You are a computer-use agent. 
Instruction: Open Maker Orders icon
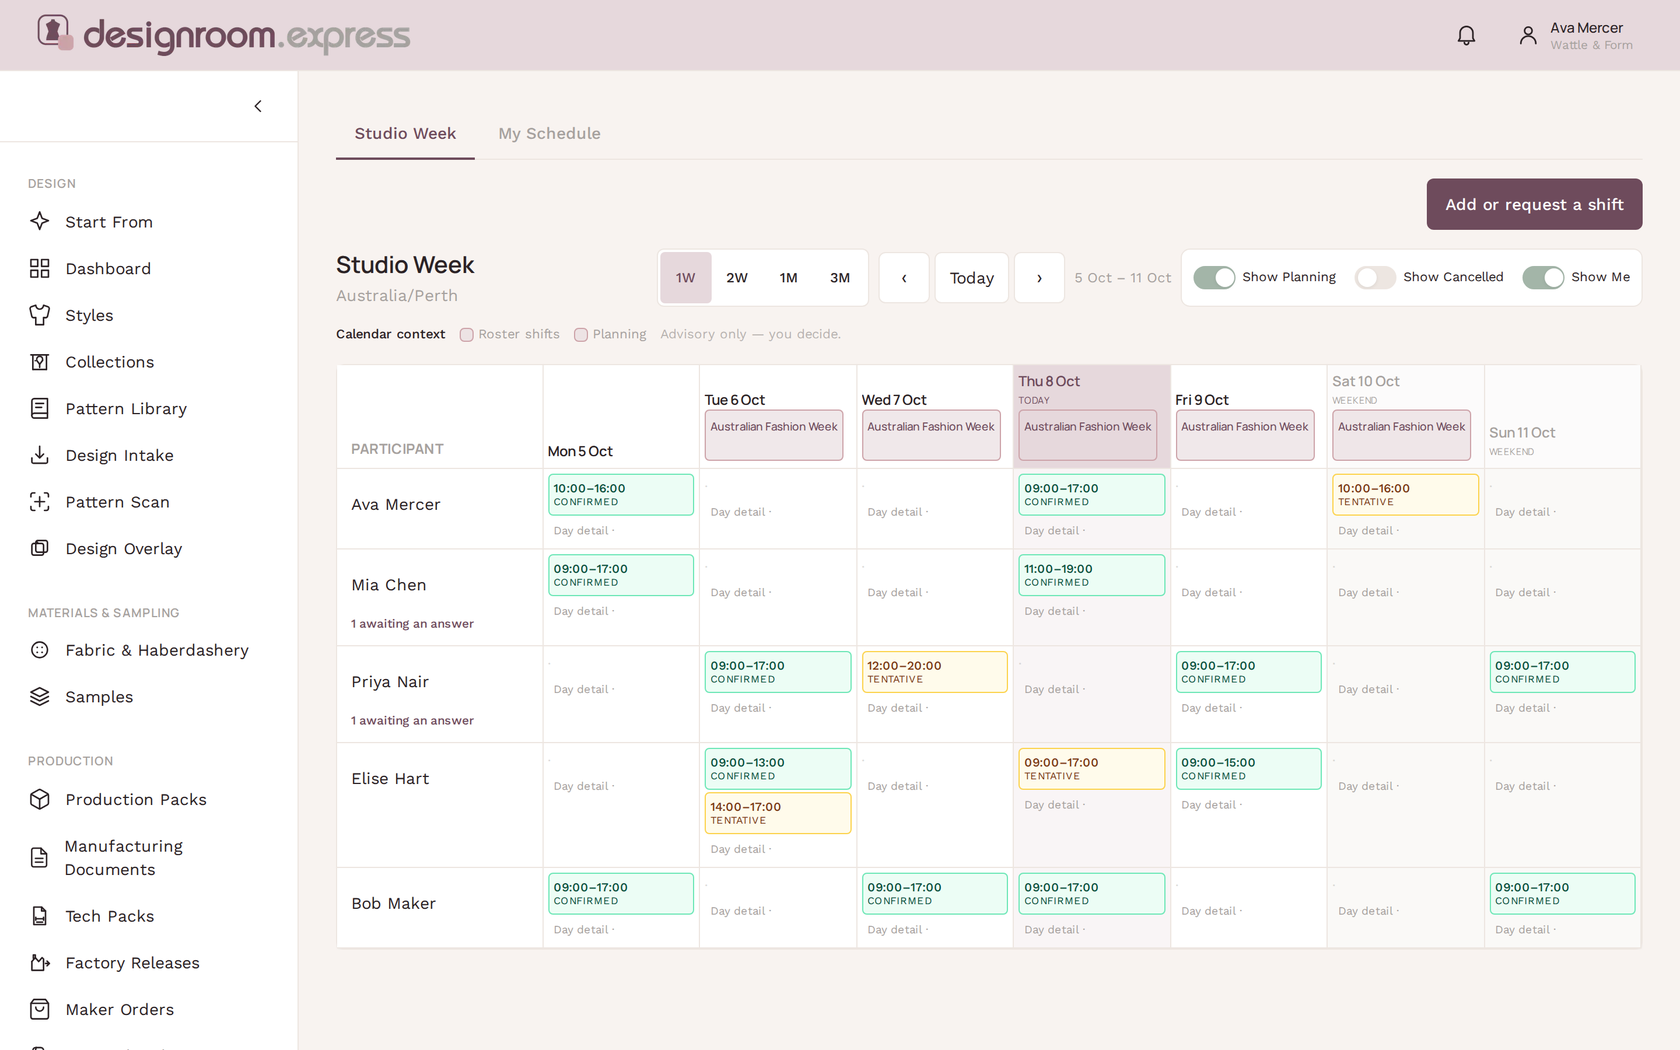coord(40,1009)
